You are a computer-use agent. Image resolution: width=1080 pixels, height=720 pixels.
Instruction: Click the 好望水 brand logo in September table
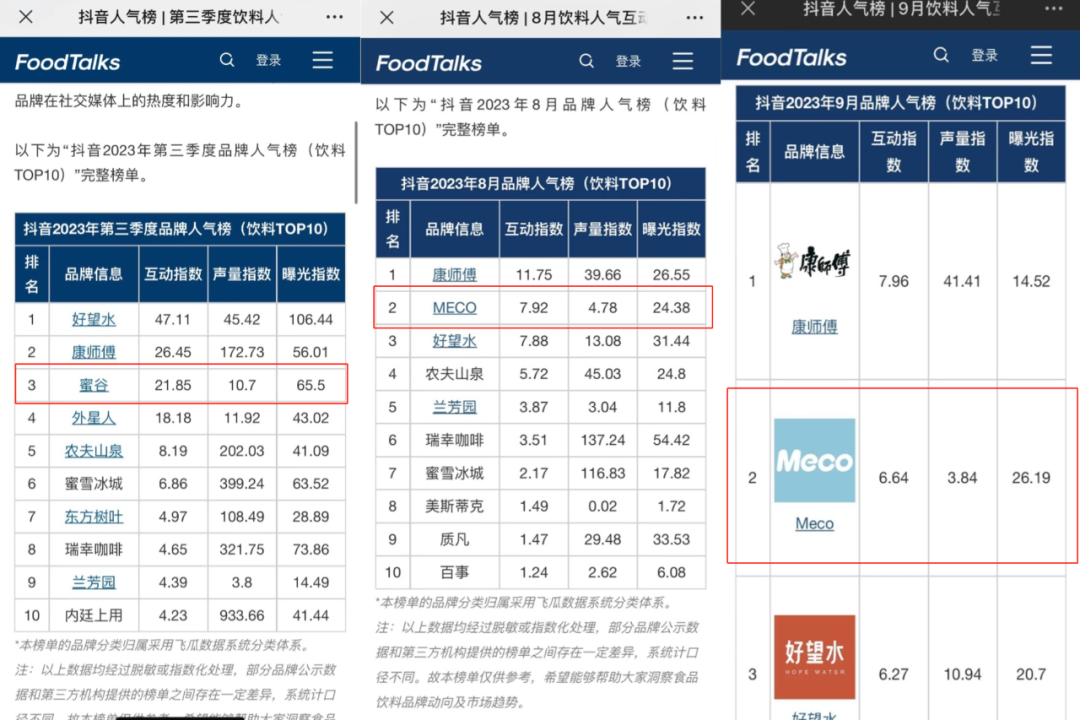[814, 657]
